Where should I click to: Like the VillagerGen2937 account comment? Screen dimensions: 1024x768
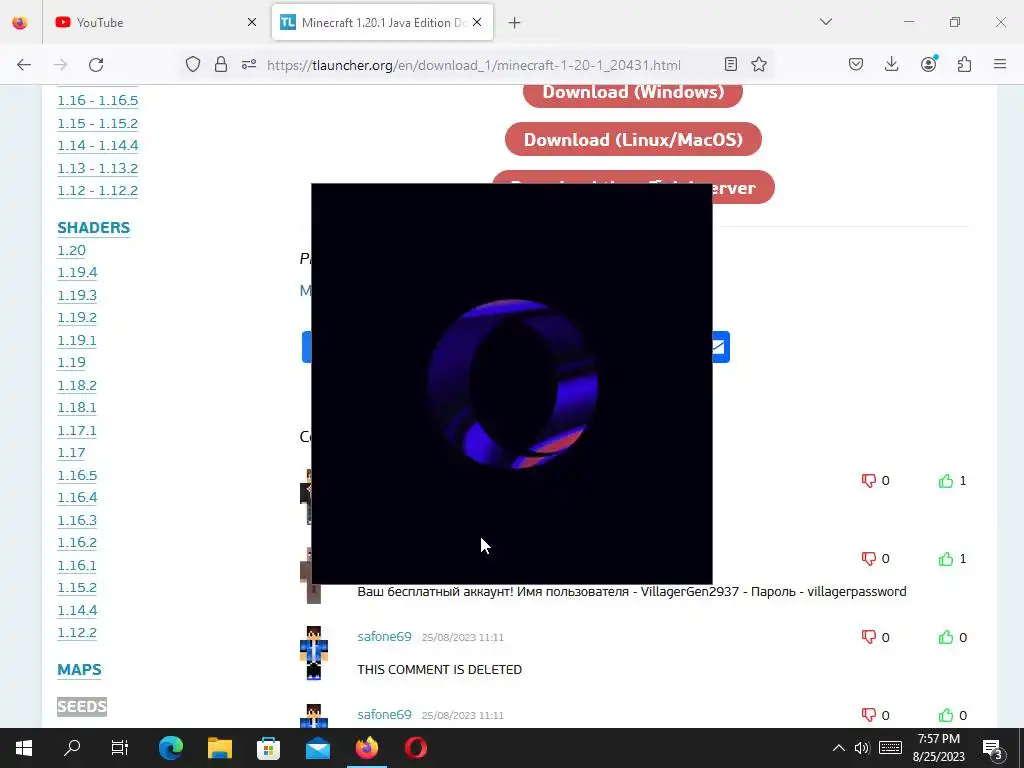(x=946, y=559)
